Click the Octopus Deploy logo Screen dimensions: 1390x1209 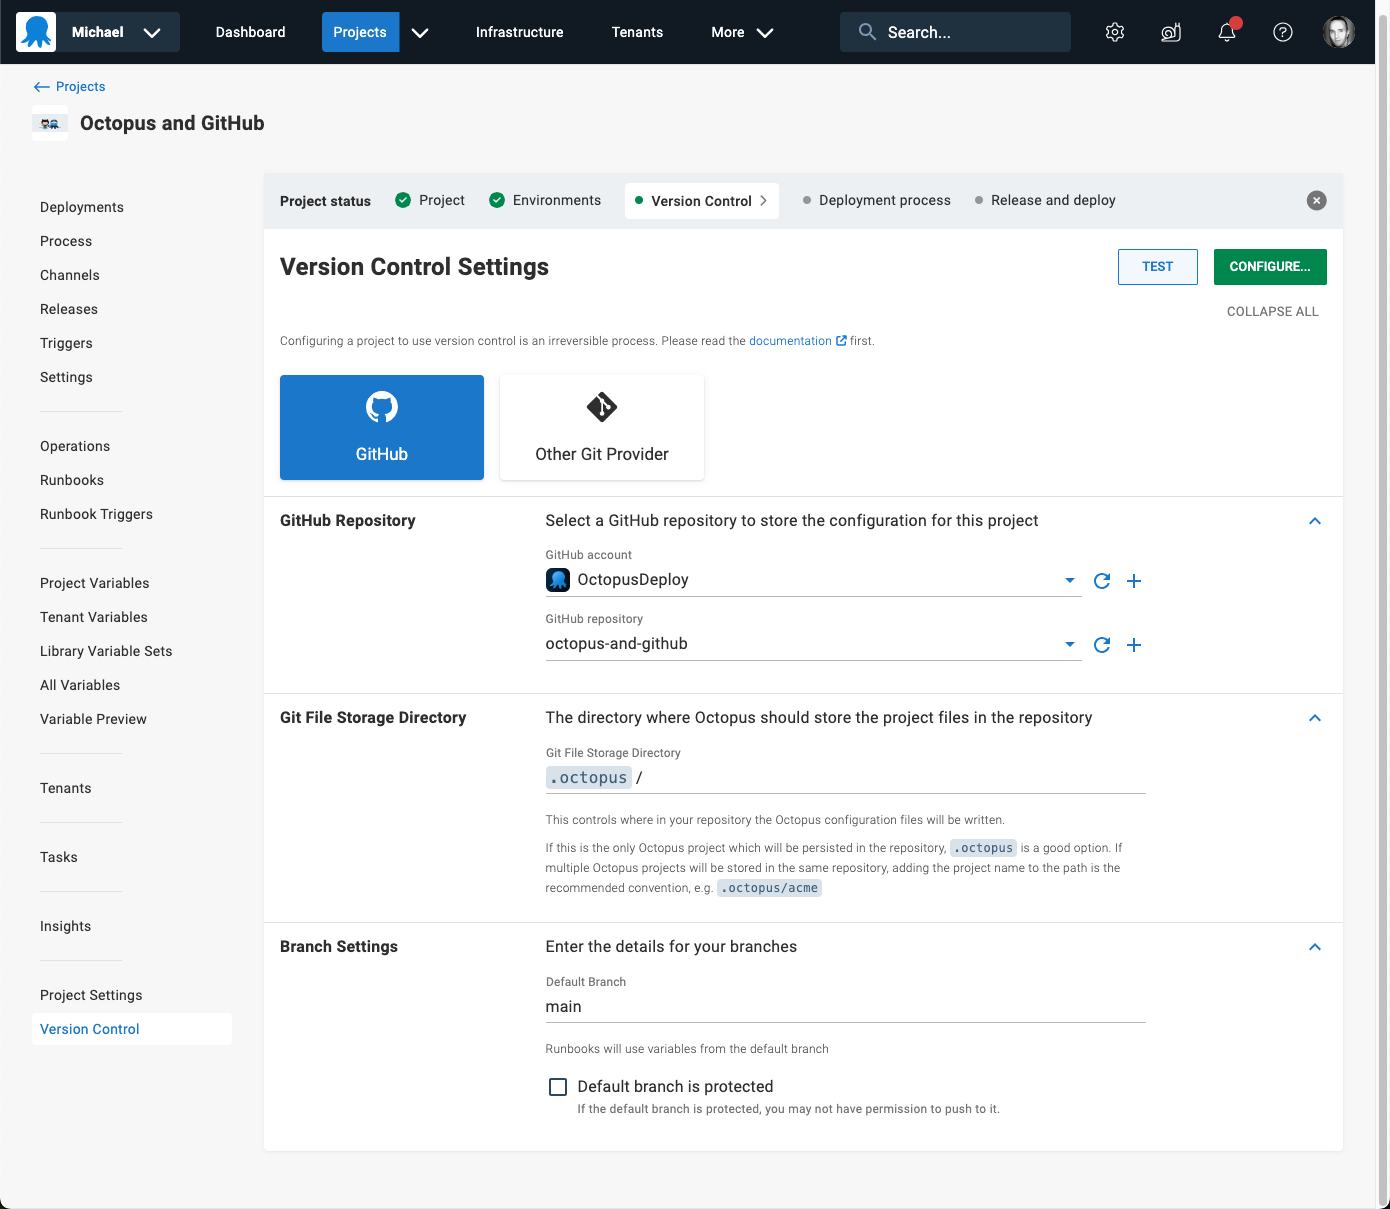tap(36, 31)
